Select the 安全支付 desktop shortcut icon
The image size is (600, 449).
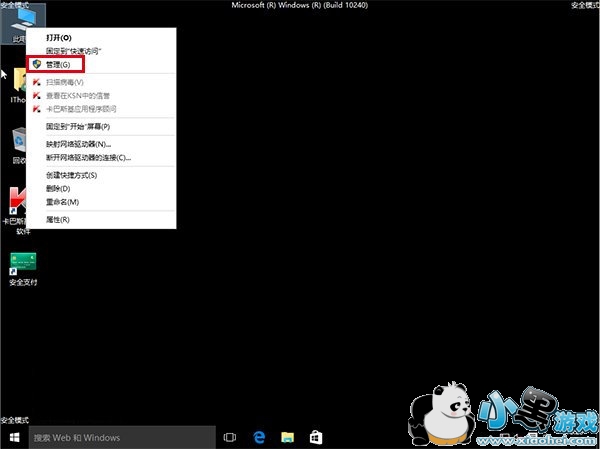(22, 263)
